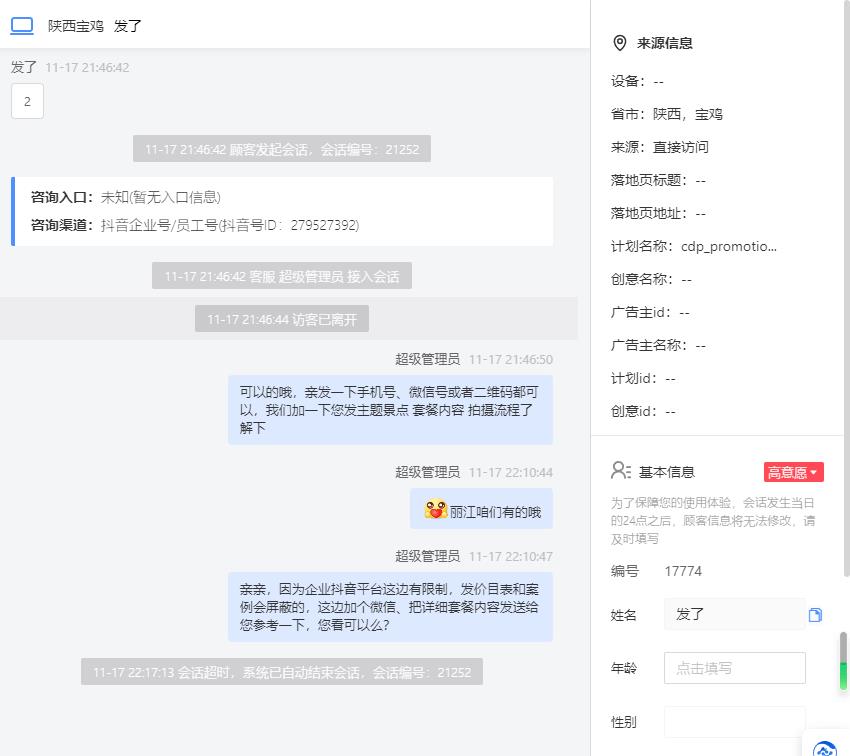This screenshot has width=850, height=756.
Task: Click the notice text about 24点之后 editing limit
Action: [713, 520]
